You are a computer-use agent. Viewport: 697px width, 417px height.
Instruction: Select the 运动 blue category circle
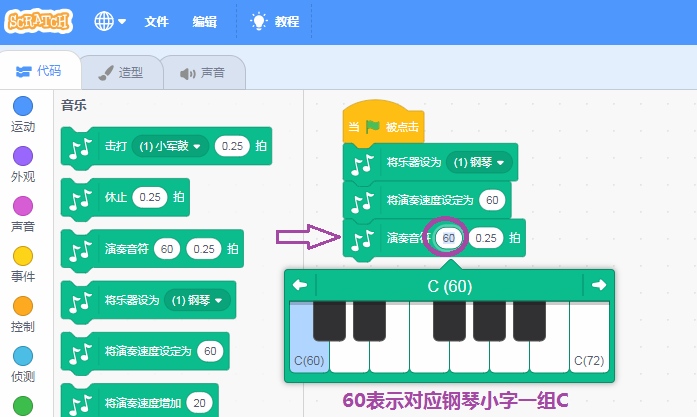[23, 106]
